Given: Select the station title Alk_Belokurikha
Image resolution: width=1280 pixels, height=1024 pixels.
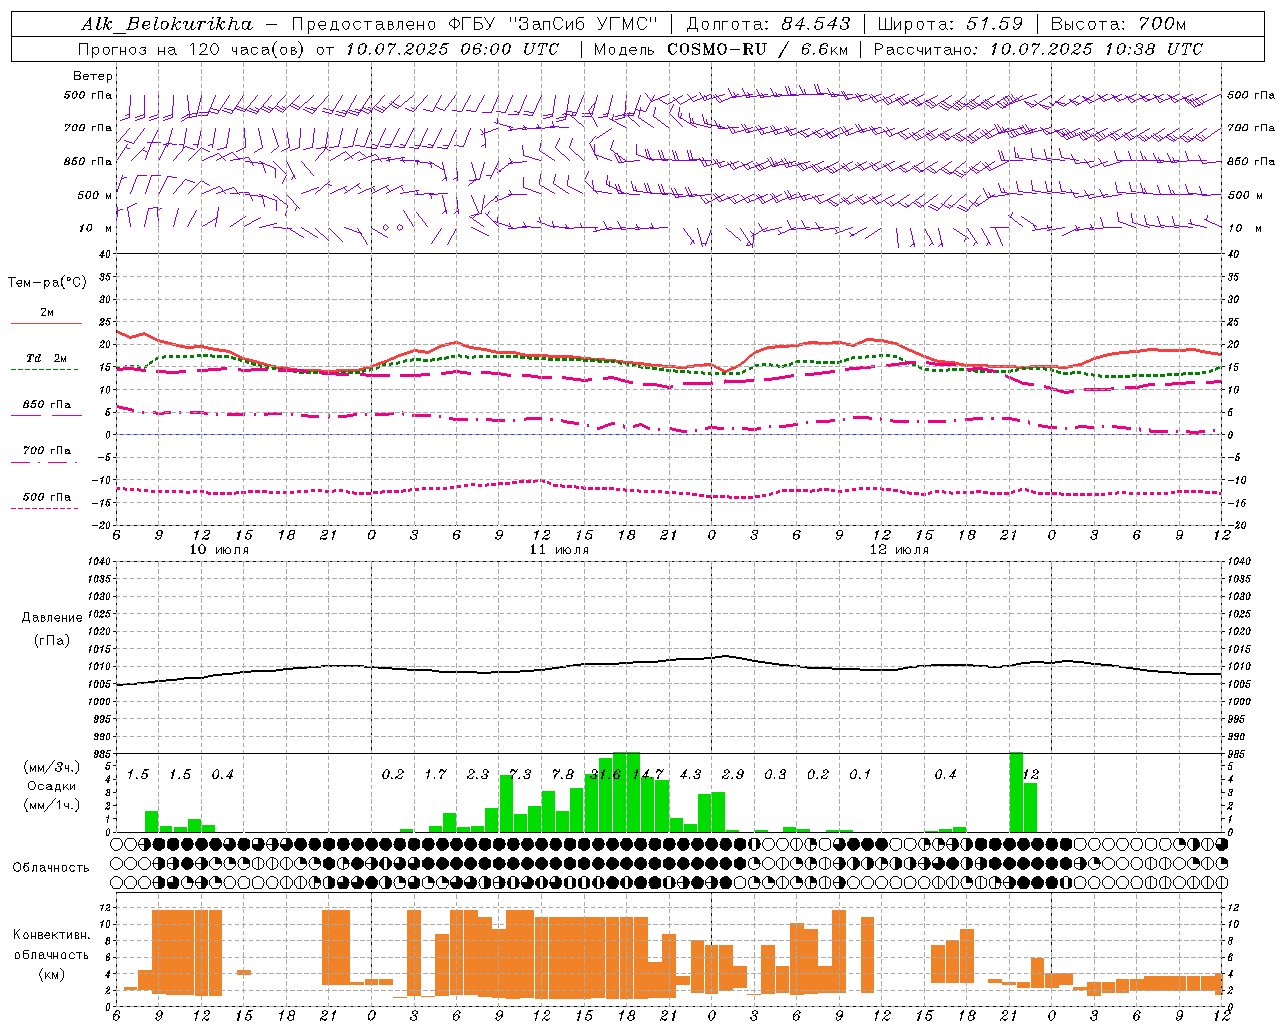Looking at the screenshot, I should [x=168, y=23].
